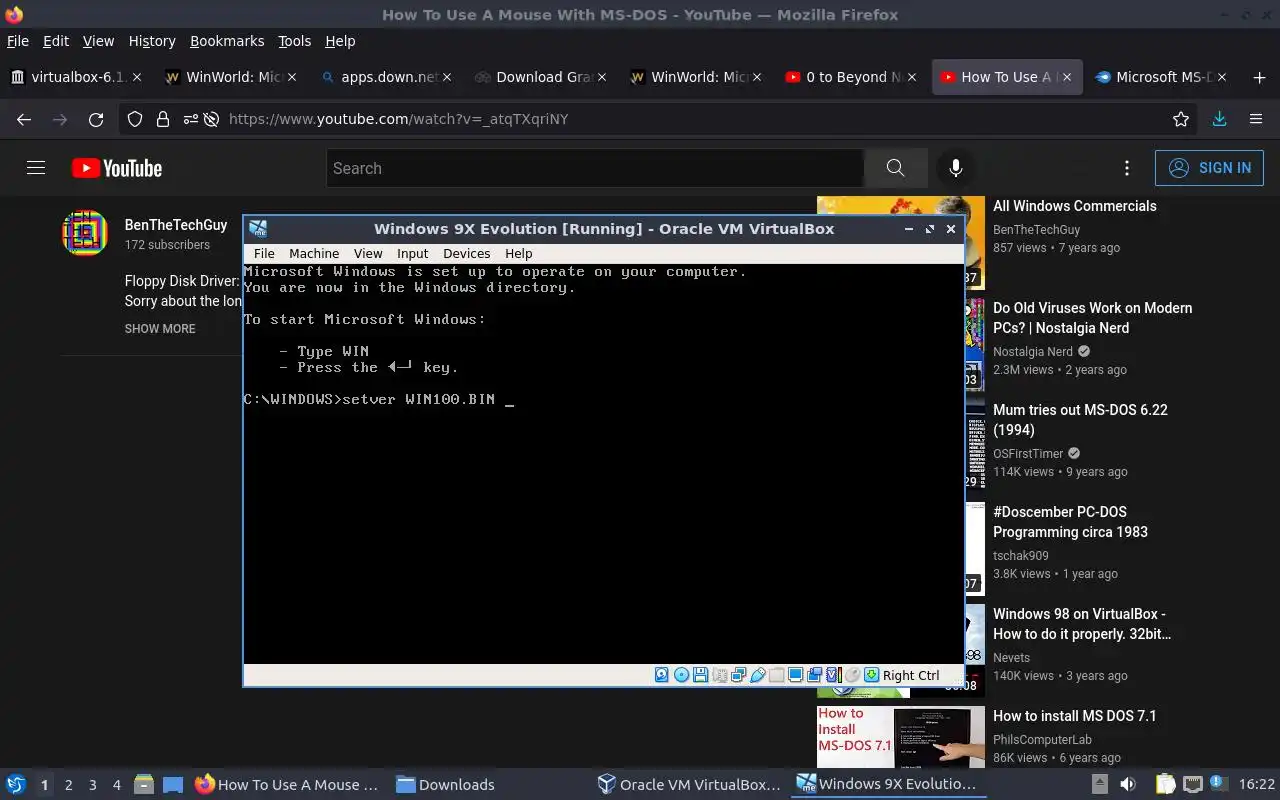Open the USB devices indicator in VirtualBox

758,675
